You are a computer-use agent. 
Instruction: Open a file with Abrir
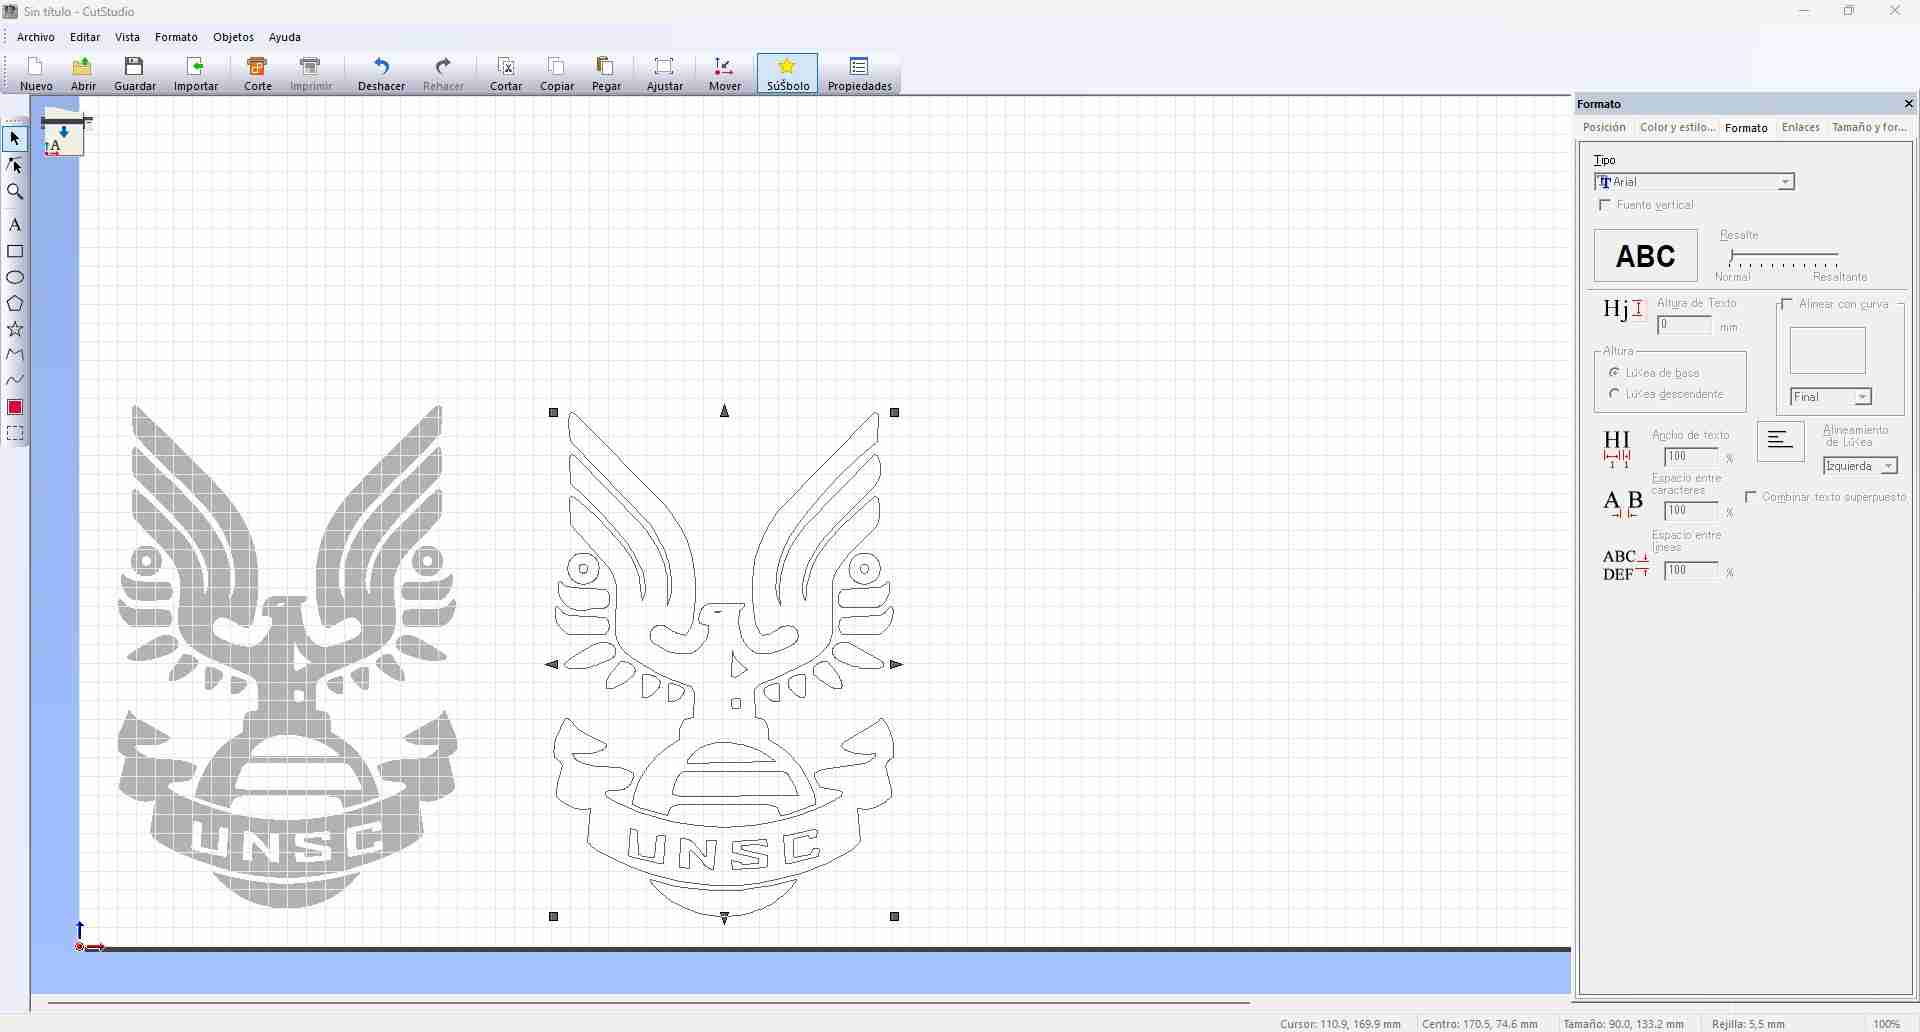pyautogui.click(x=83, y=74)
